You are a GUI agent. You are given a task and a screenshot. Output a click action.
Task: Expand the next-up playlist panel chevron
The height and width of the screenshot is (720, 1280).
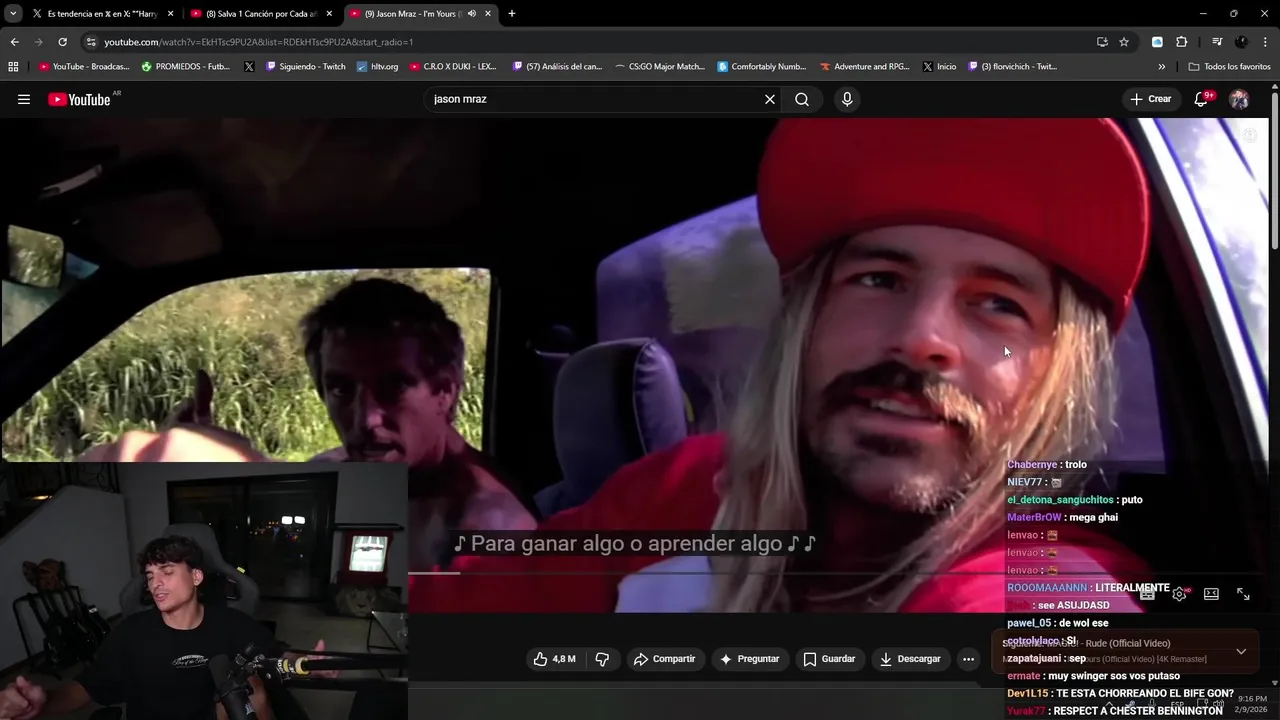1241,651
